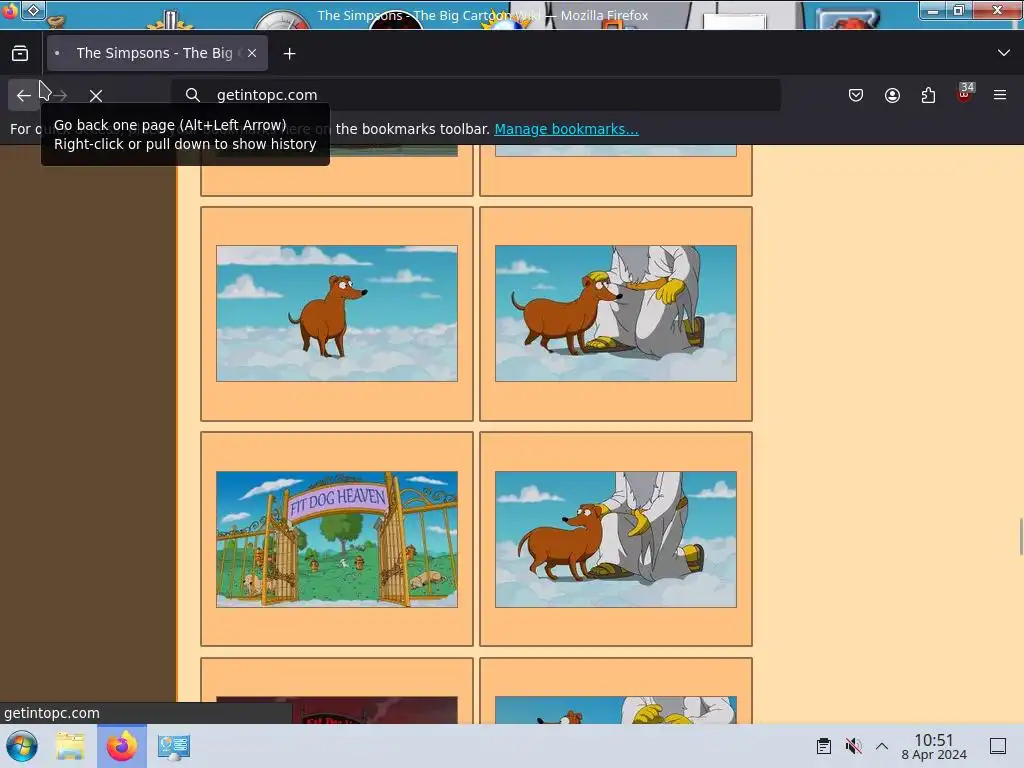Viewport: 1024px width, 768px height.
Task: Click the page vertical scrollbar thumb
Action: coord(1021,536)
